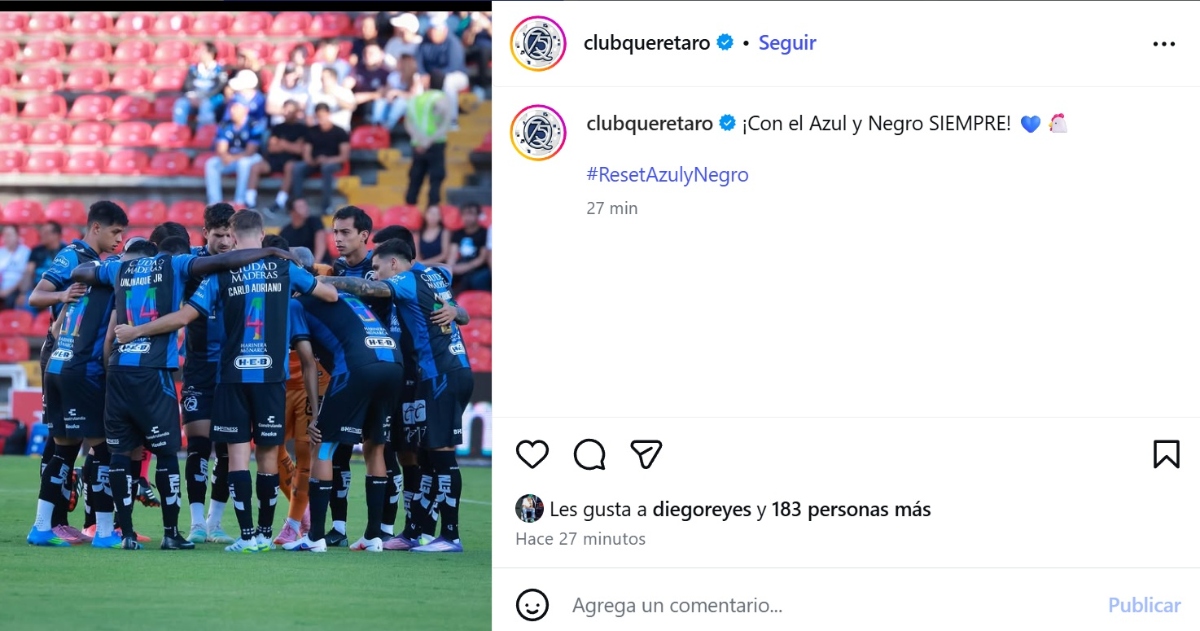Like the post with the heart icon
Screen dimensions: 1200x631
(x=532, y=454)
